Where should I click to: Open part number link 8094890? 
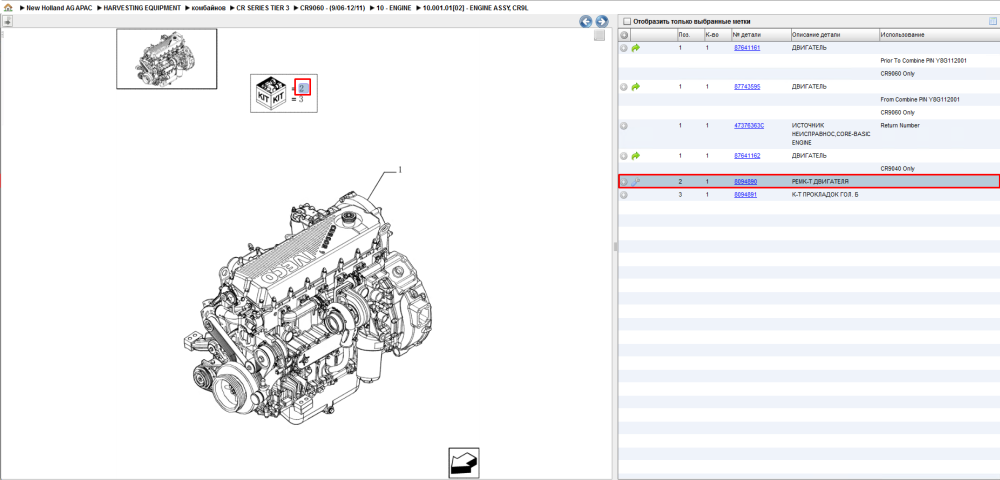[x=746, y=182]
